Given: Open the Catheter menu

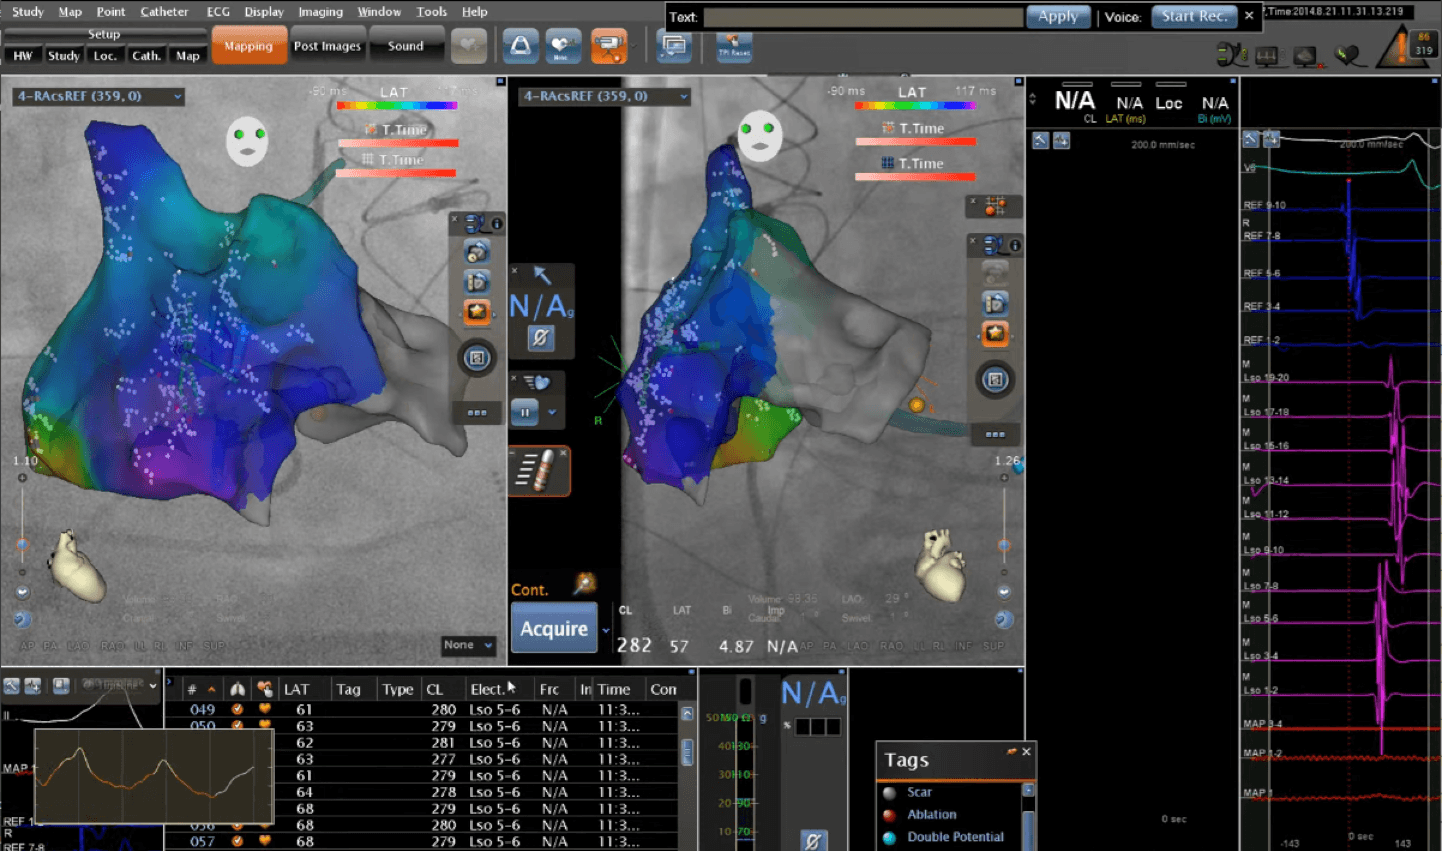Looking at the screenshot, I should 164,11.
